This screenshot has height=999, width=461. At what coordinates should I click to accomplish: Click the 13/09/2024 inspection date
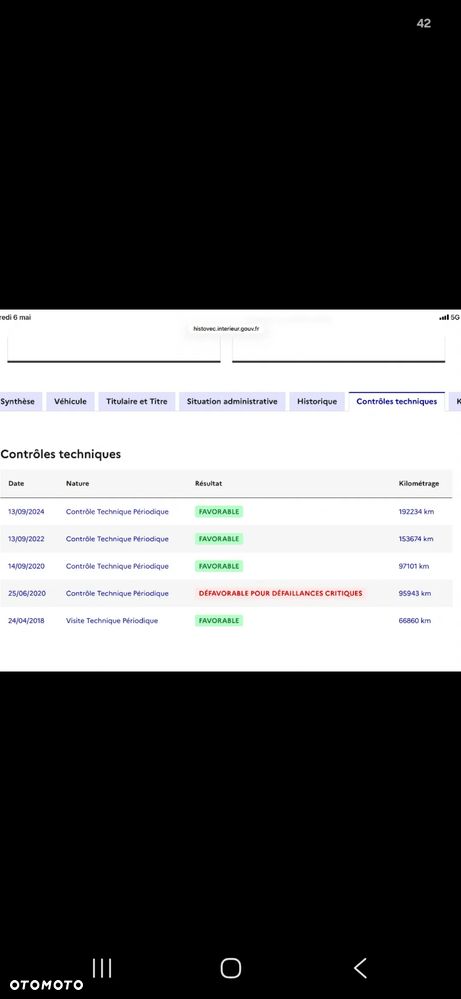pos(26,512)
